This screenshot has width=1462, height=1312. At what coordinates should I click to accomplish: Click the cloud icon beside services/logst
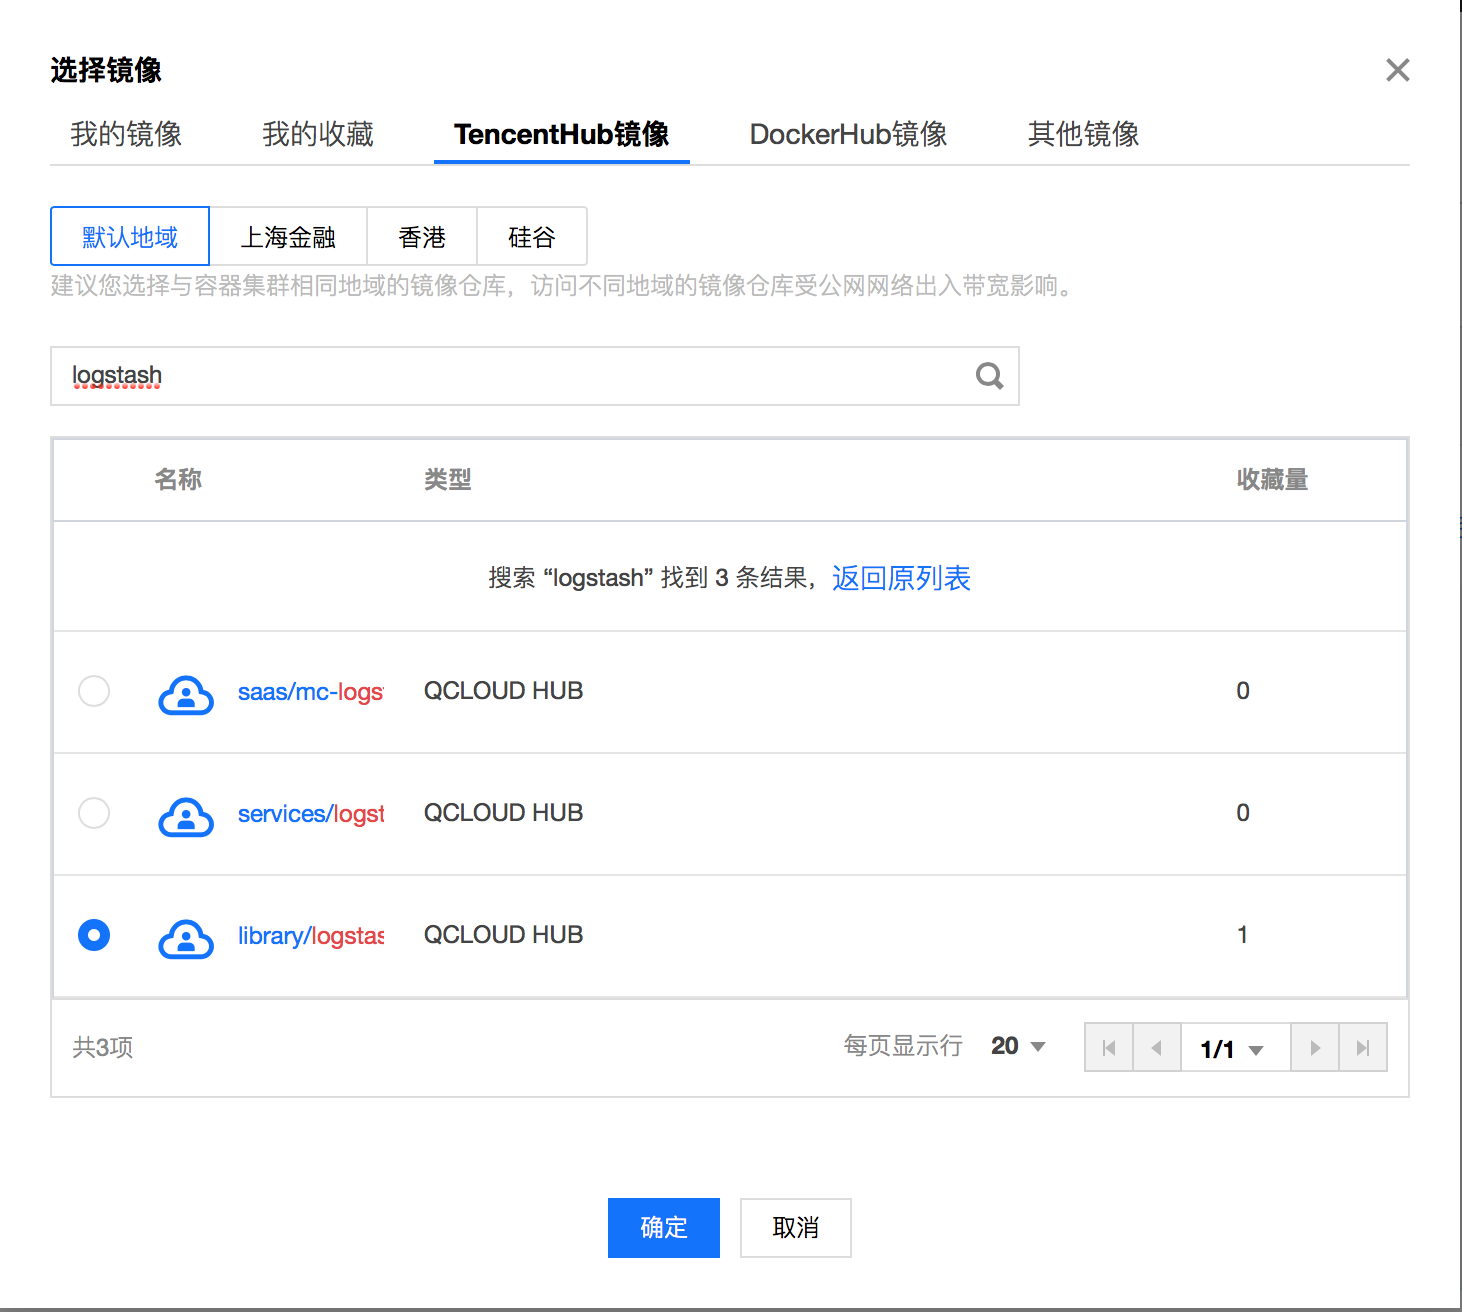[186, 816]
